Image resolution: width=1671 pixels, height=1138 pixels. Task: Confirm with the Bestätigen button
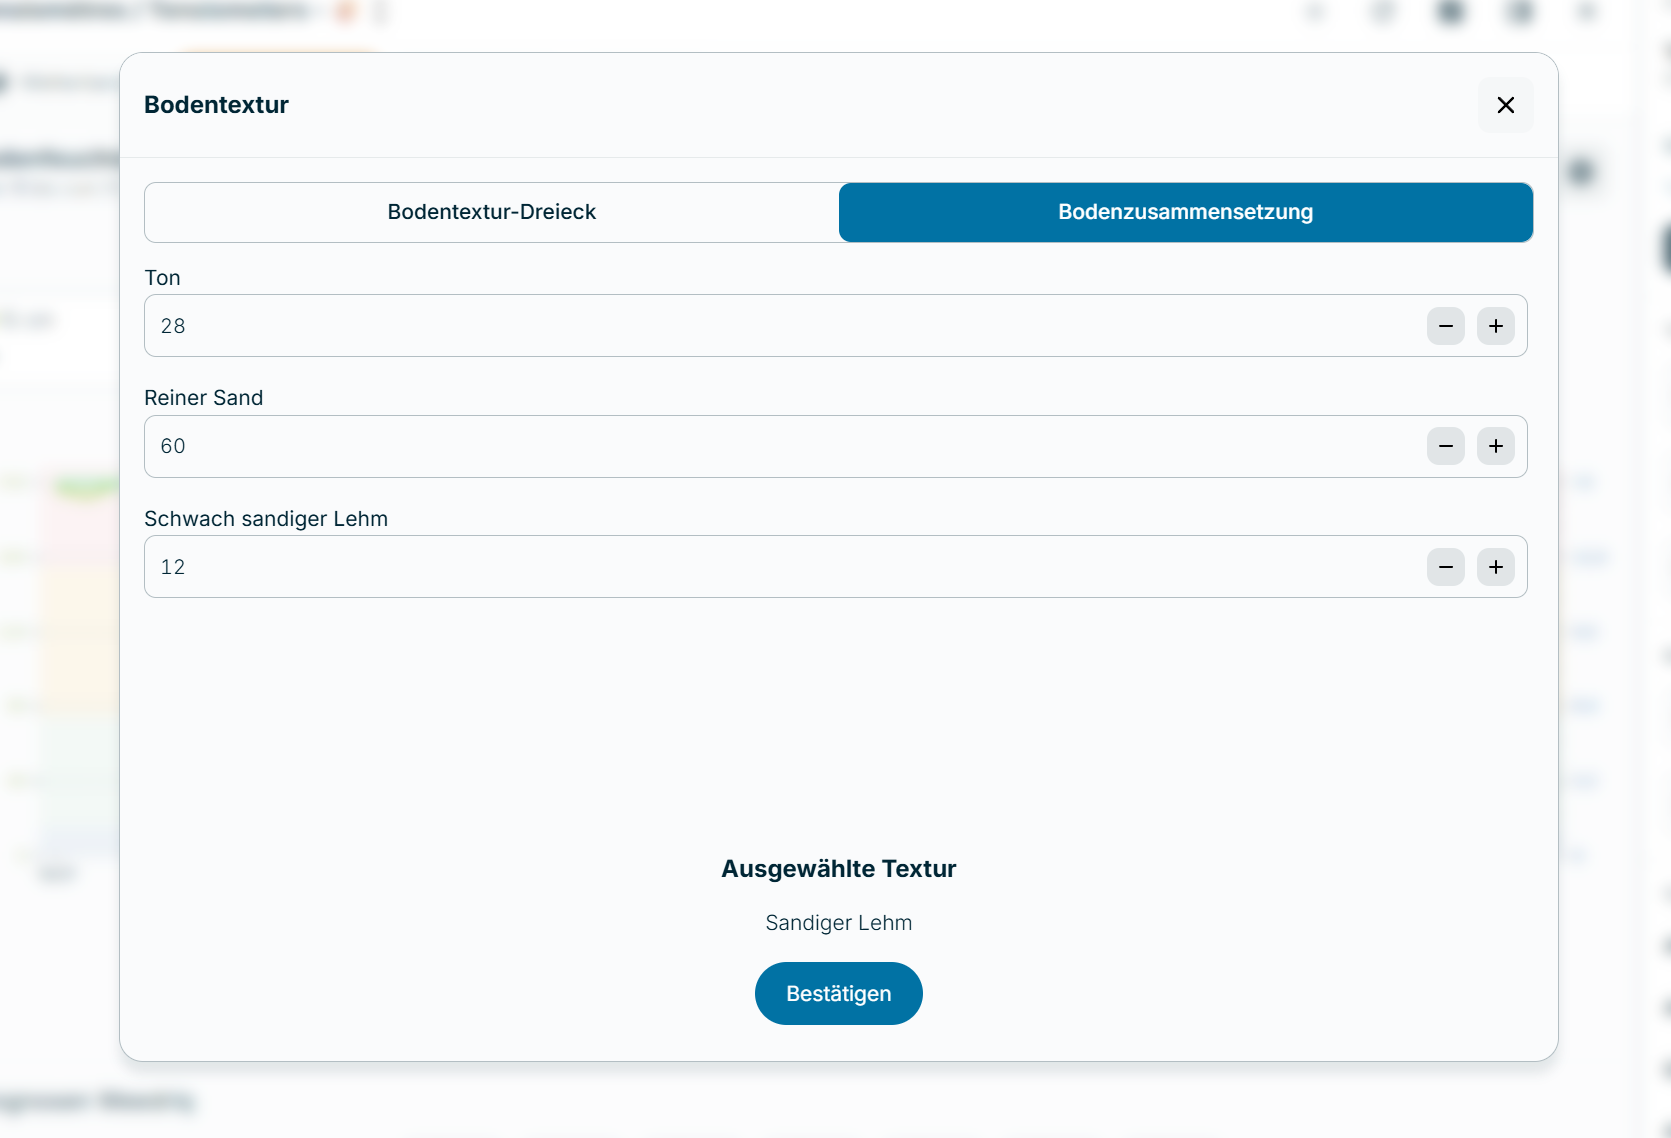[x=838, y=993]
